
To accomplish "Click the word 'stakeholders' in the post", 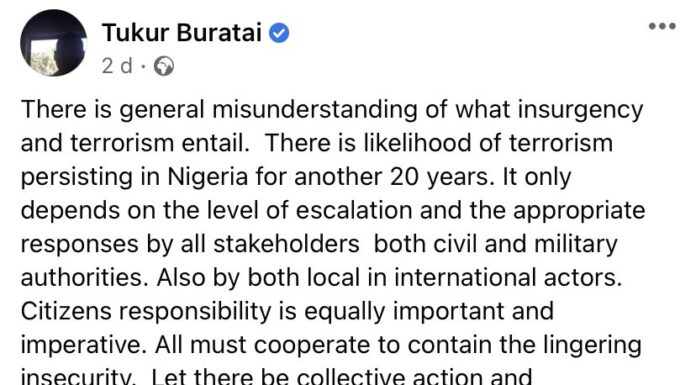I will tap(286, 244).
